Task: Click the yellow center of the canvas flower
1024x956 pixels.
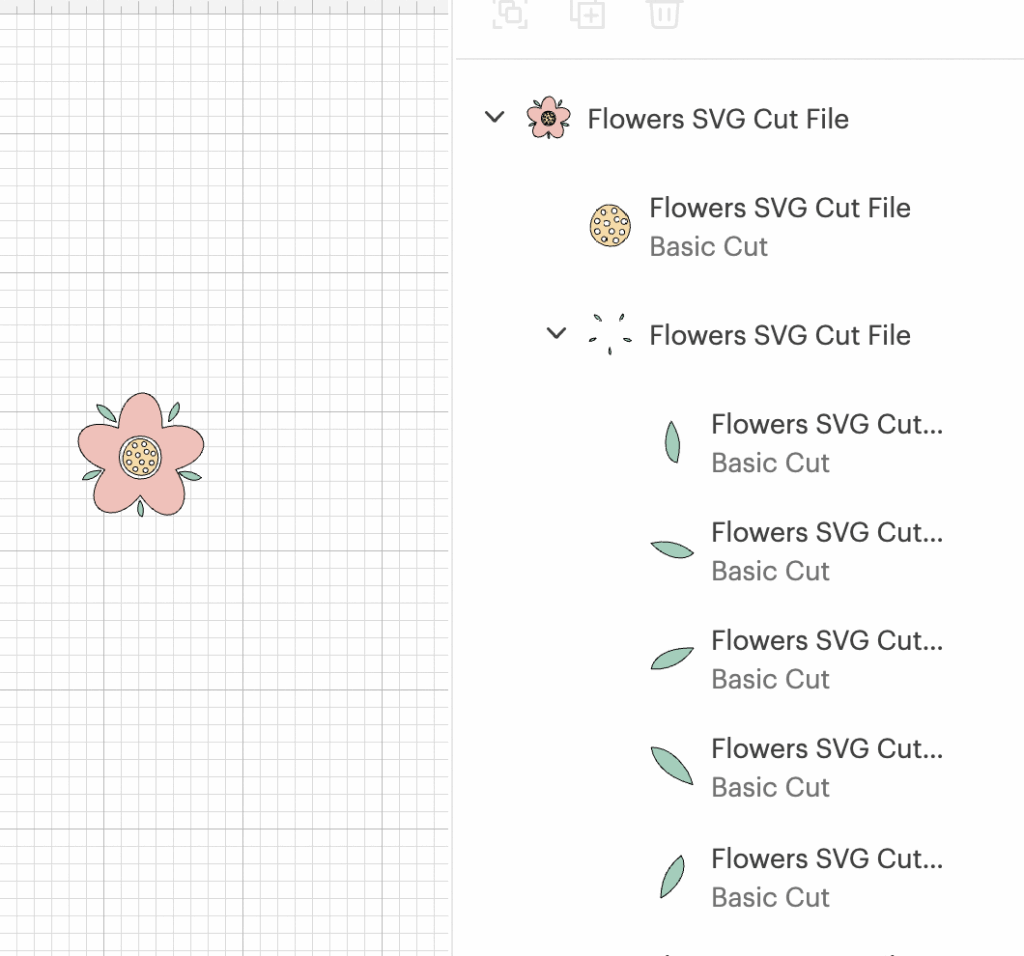Action: (x=140, y=457)
